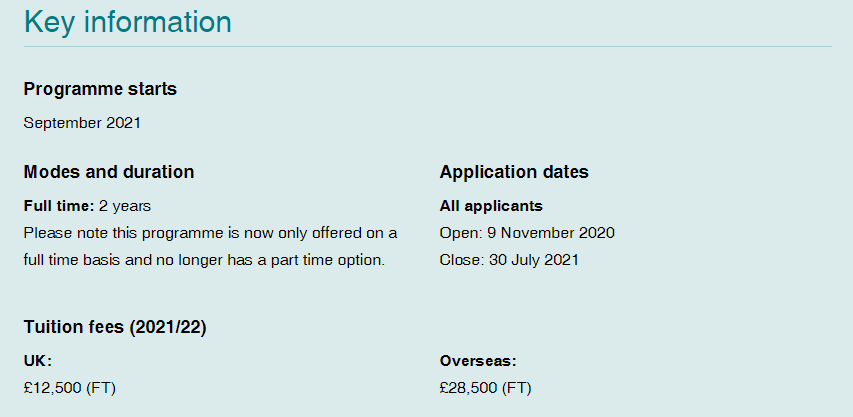Image resolution: width=853 pixels, height=417 pixels.
Task: Click the Open: 9 November 2020 date
Action: pyautogui.click(x=527, y=233)
